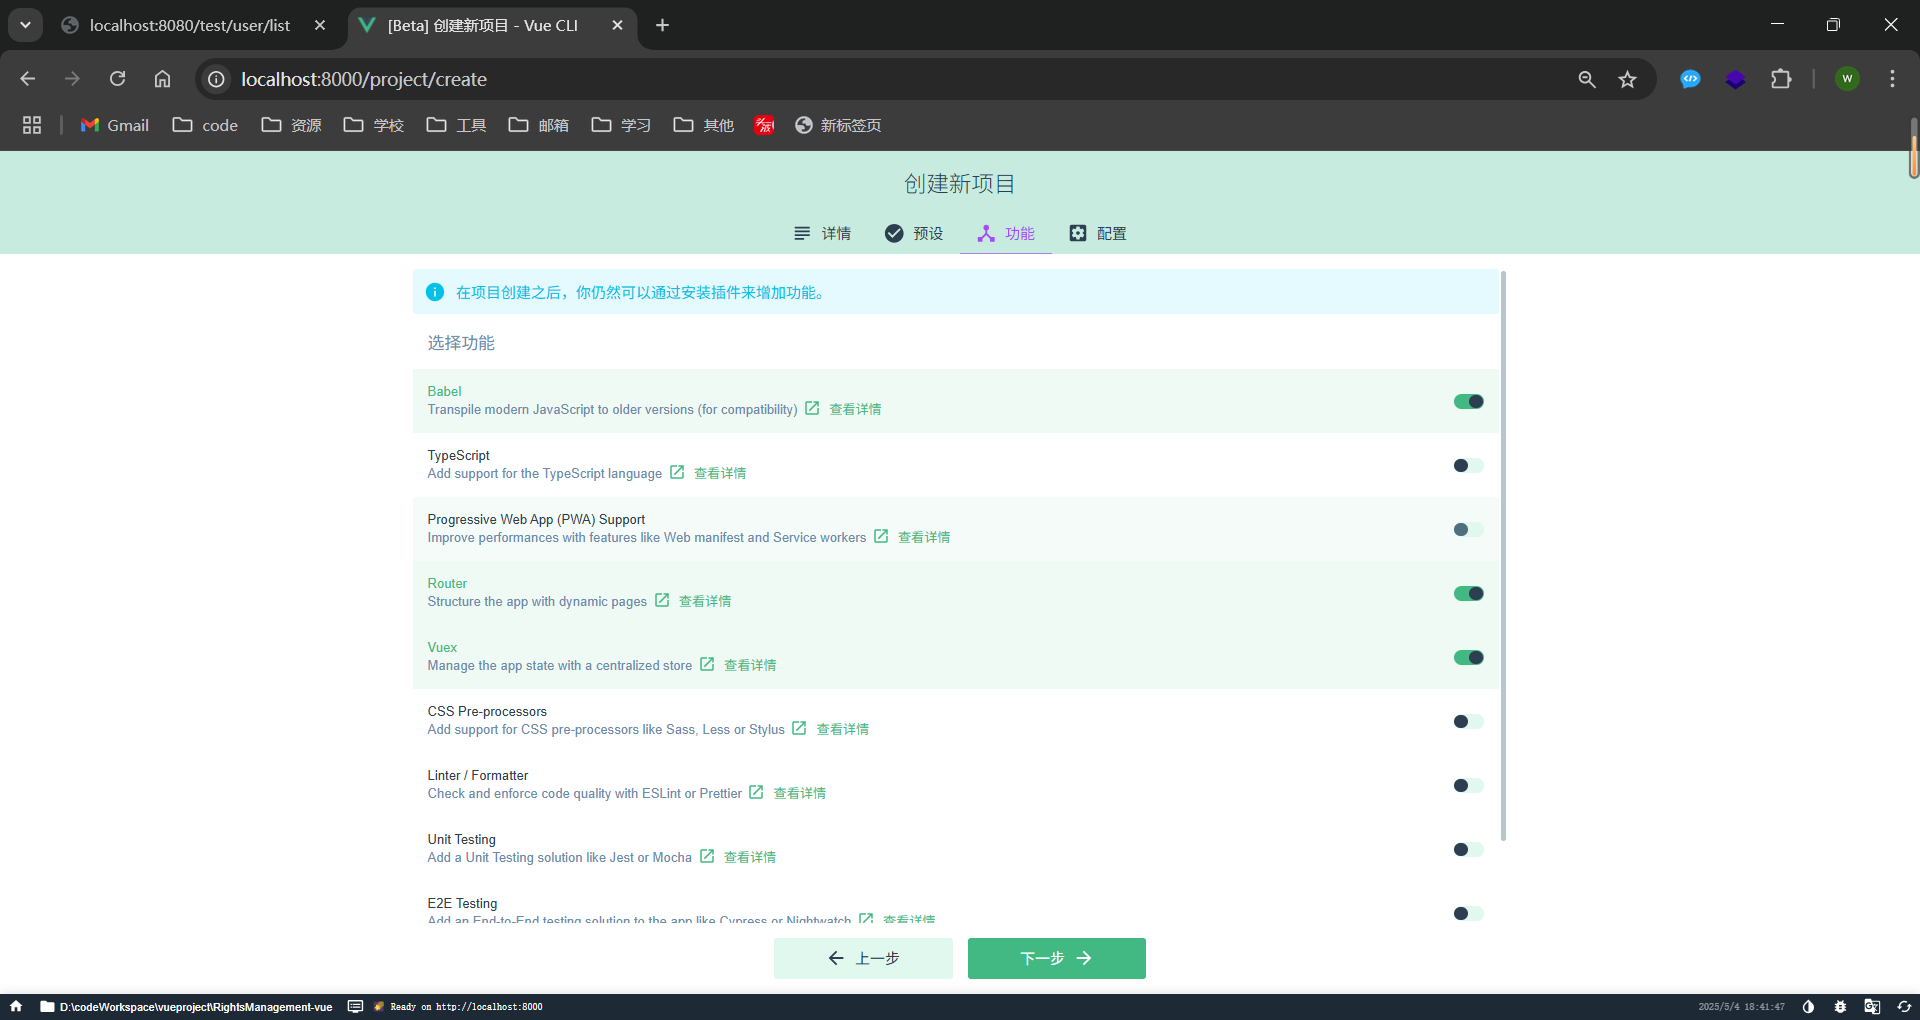The image size is (1920, 1020).
Task: Enable Unit Testing toggle
Action: (1468, 849)
